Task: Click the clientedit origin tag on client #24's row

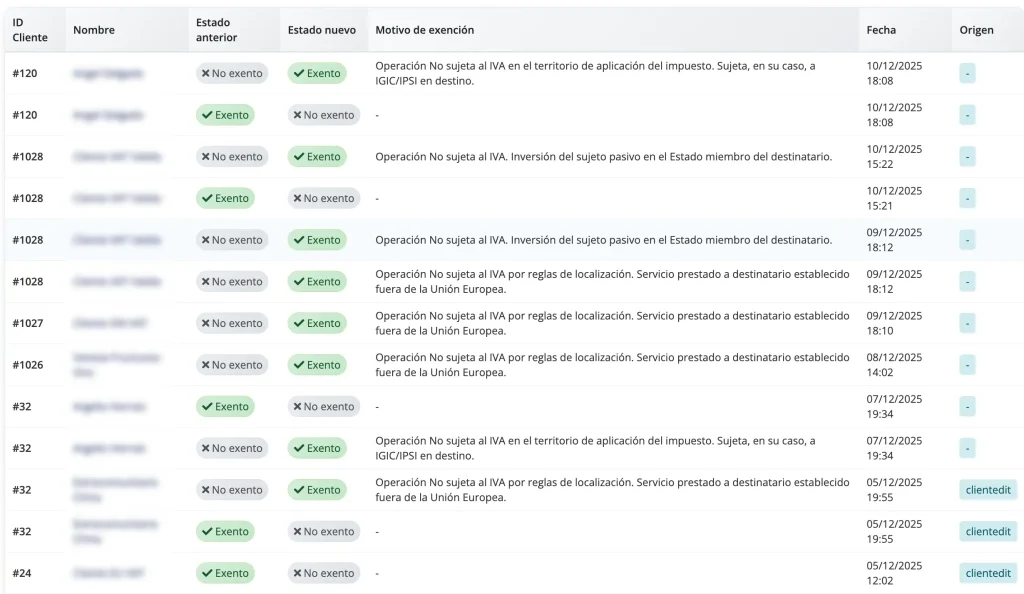Action: coord(988,573)
